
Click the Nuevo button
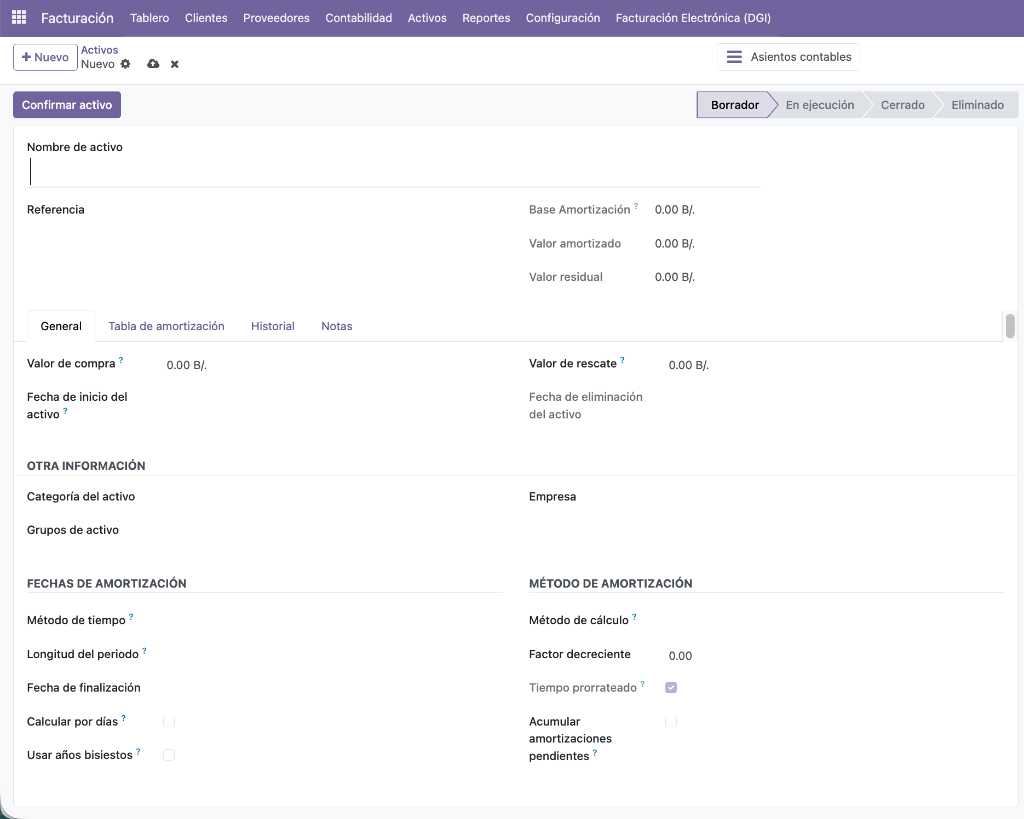click(45, 57)
